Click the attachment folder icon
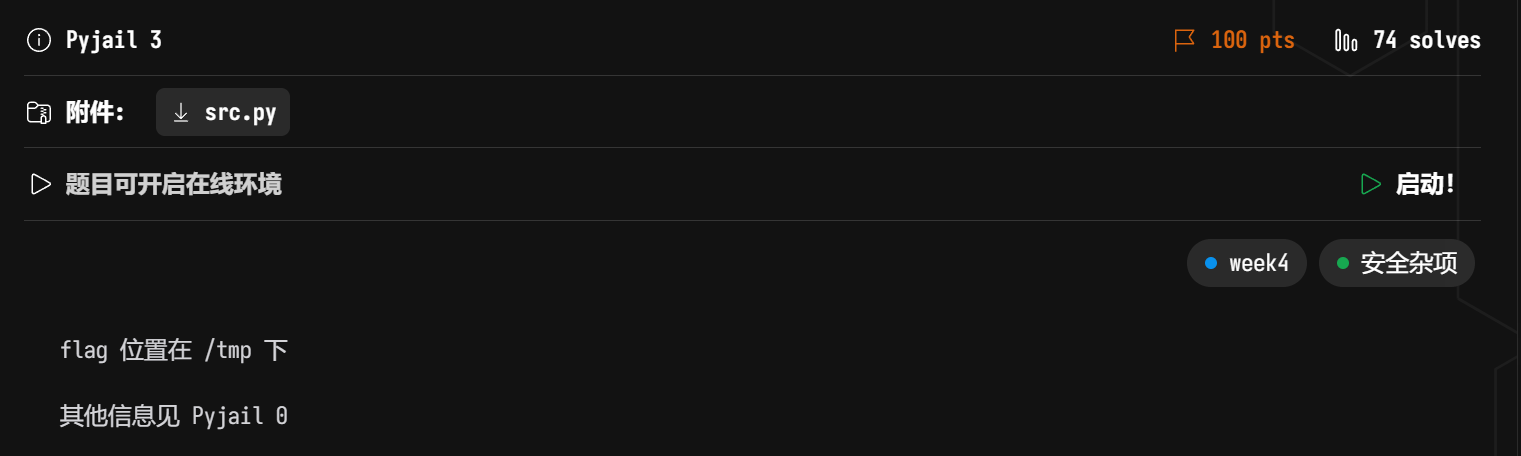This screenshot has width=1521, height=456. [x=39, y=112]
